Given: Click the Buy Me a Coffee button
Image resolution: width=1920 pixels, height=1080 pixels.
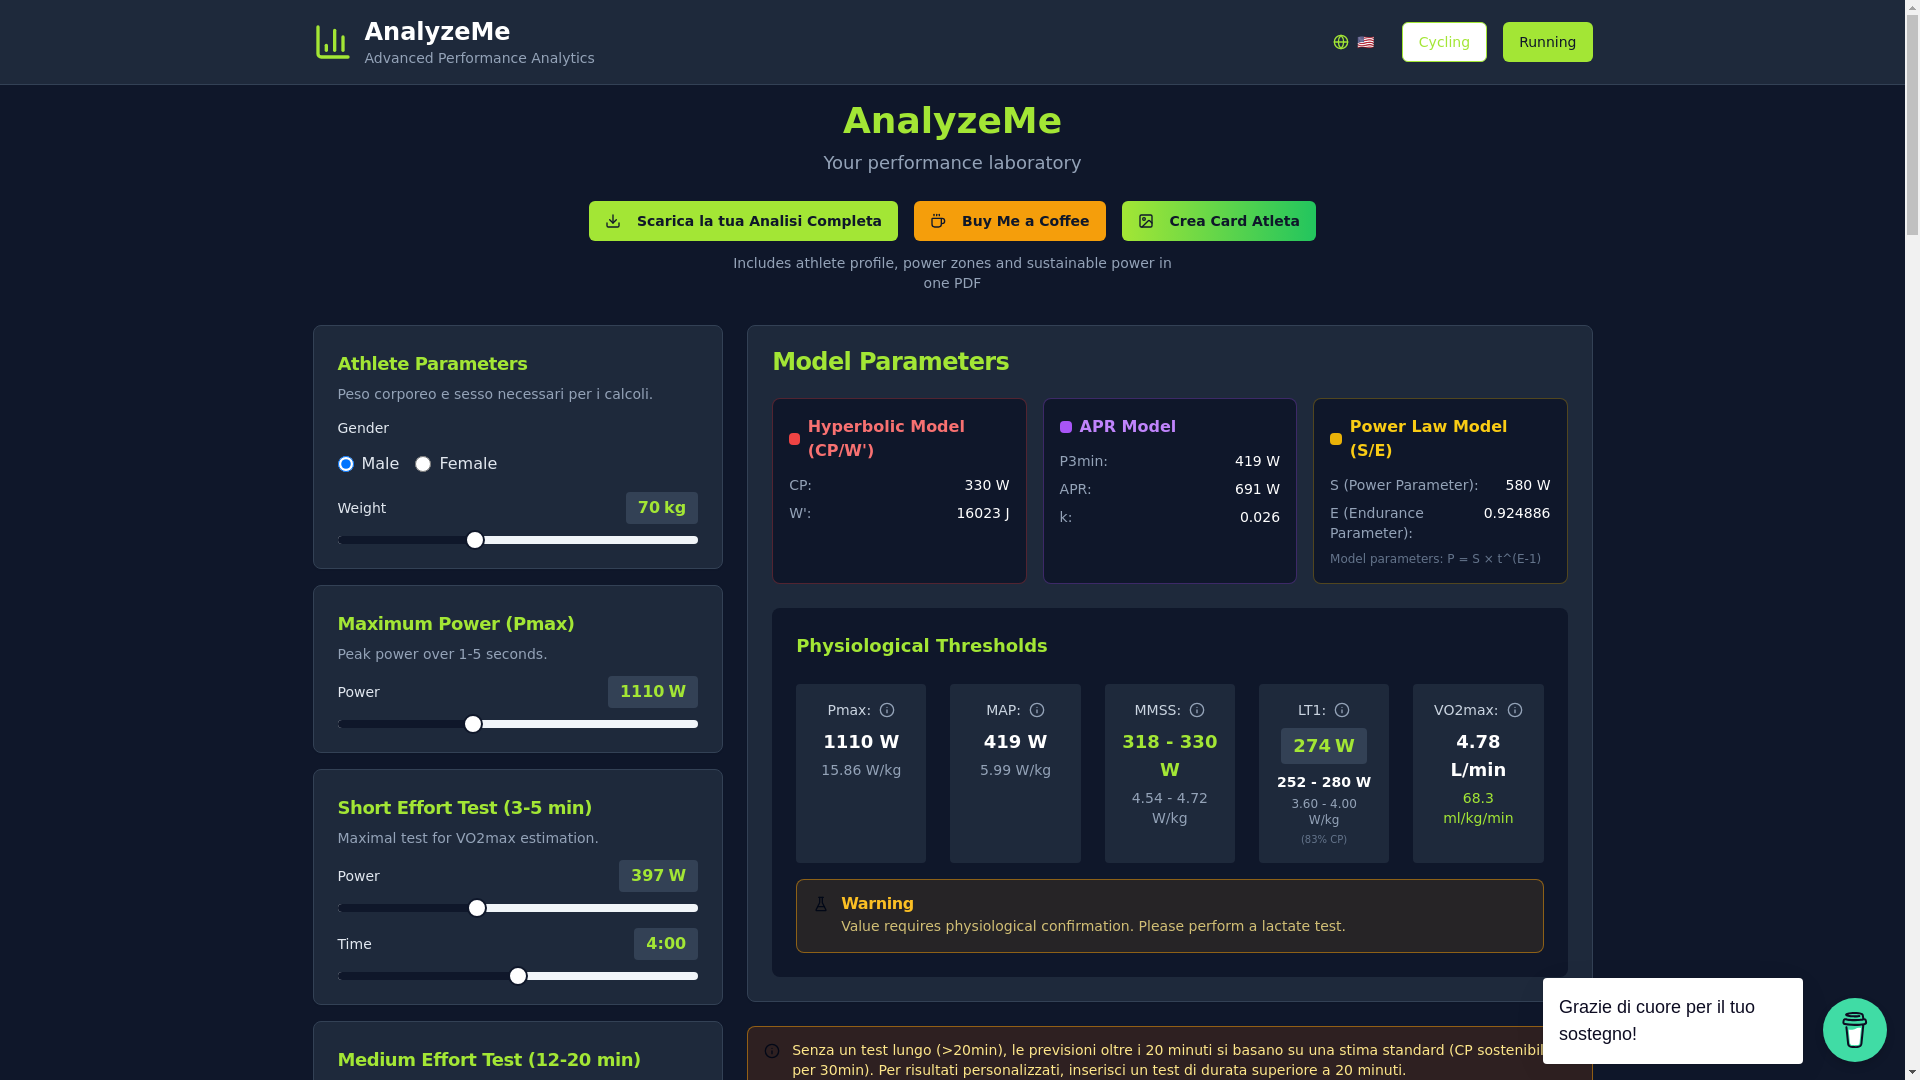Looking at the screenshot, I should [1009, 221].
